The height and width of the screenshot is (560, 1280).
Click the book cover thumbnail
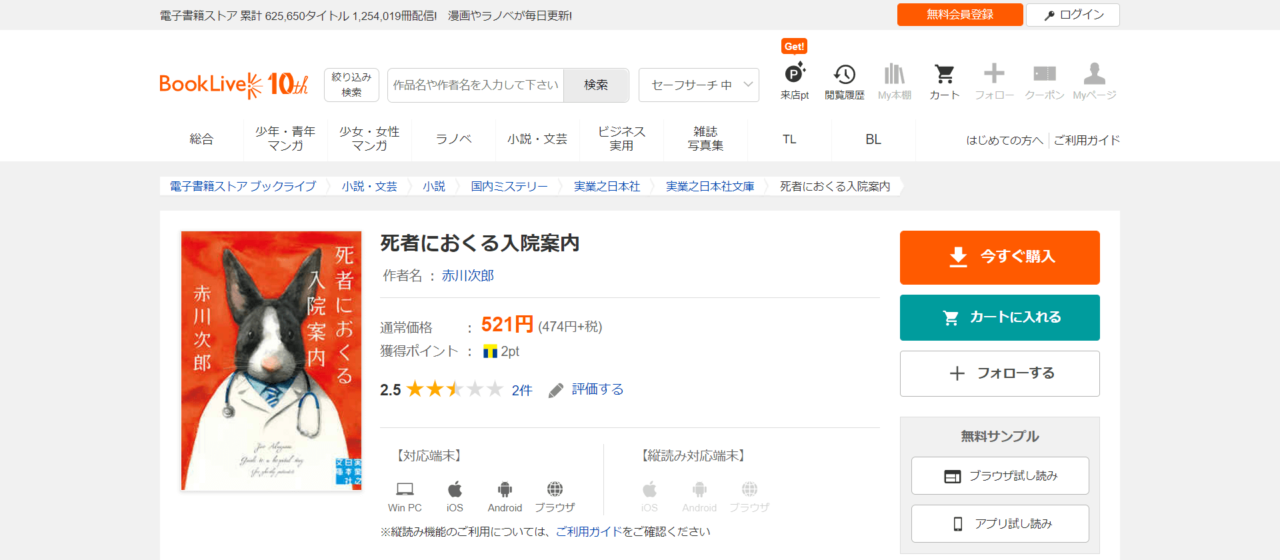pyautogui.click(x=271, y=361)
